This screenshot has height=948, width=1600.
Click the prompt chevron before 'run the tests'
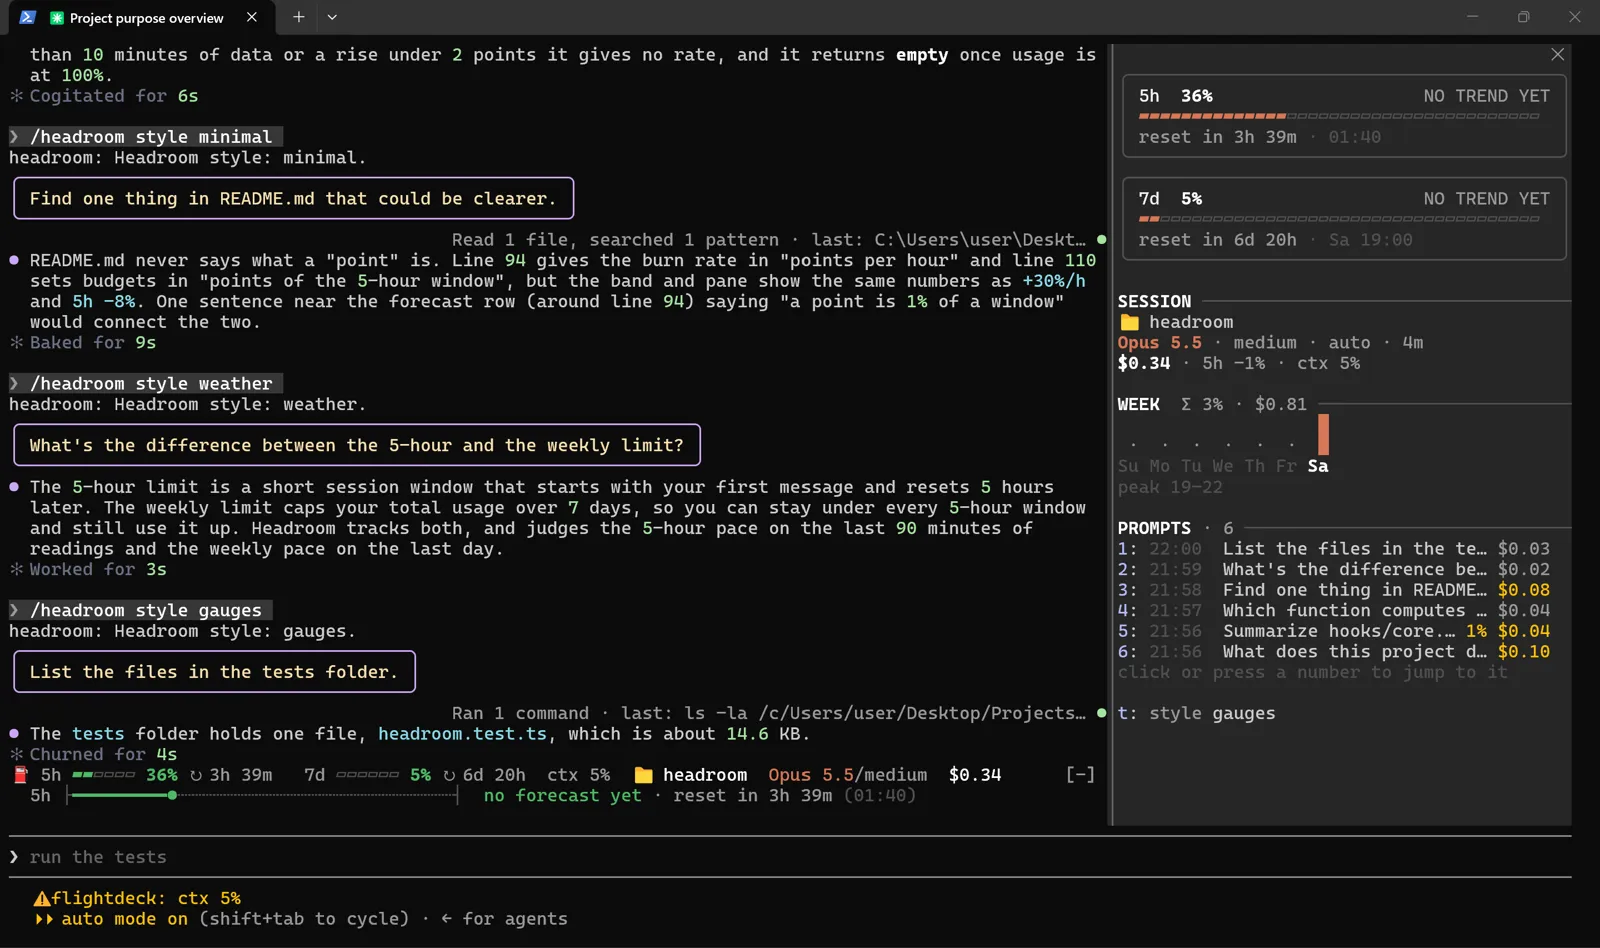tap(14, 857)
